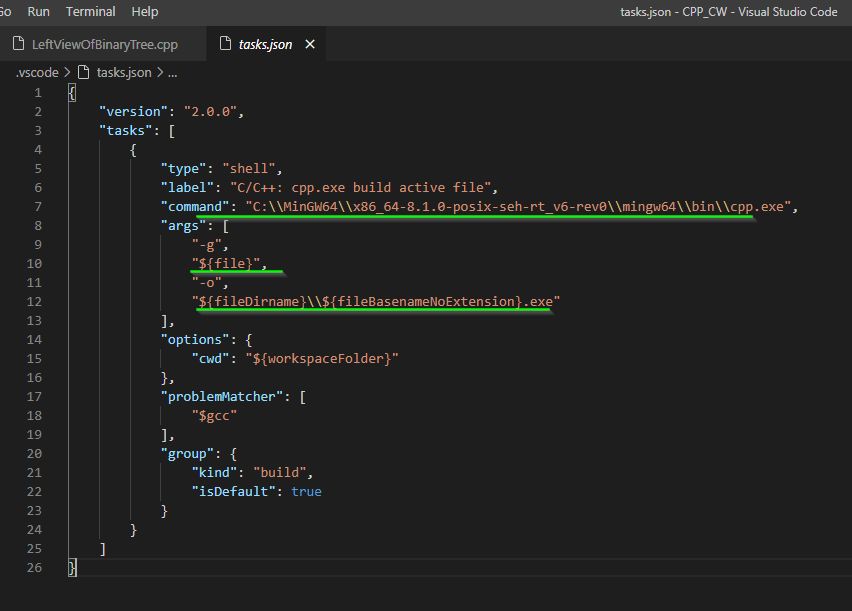Screen dimensions: 852x611
Task: Click breadcrumb ellipsis after tasks.json
Action: pos(172,73)
